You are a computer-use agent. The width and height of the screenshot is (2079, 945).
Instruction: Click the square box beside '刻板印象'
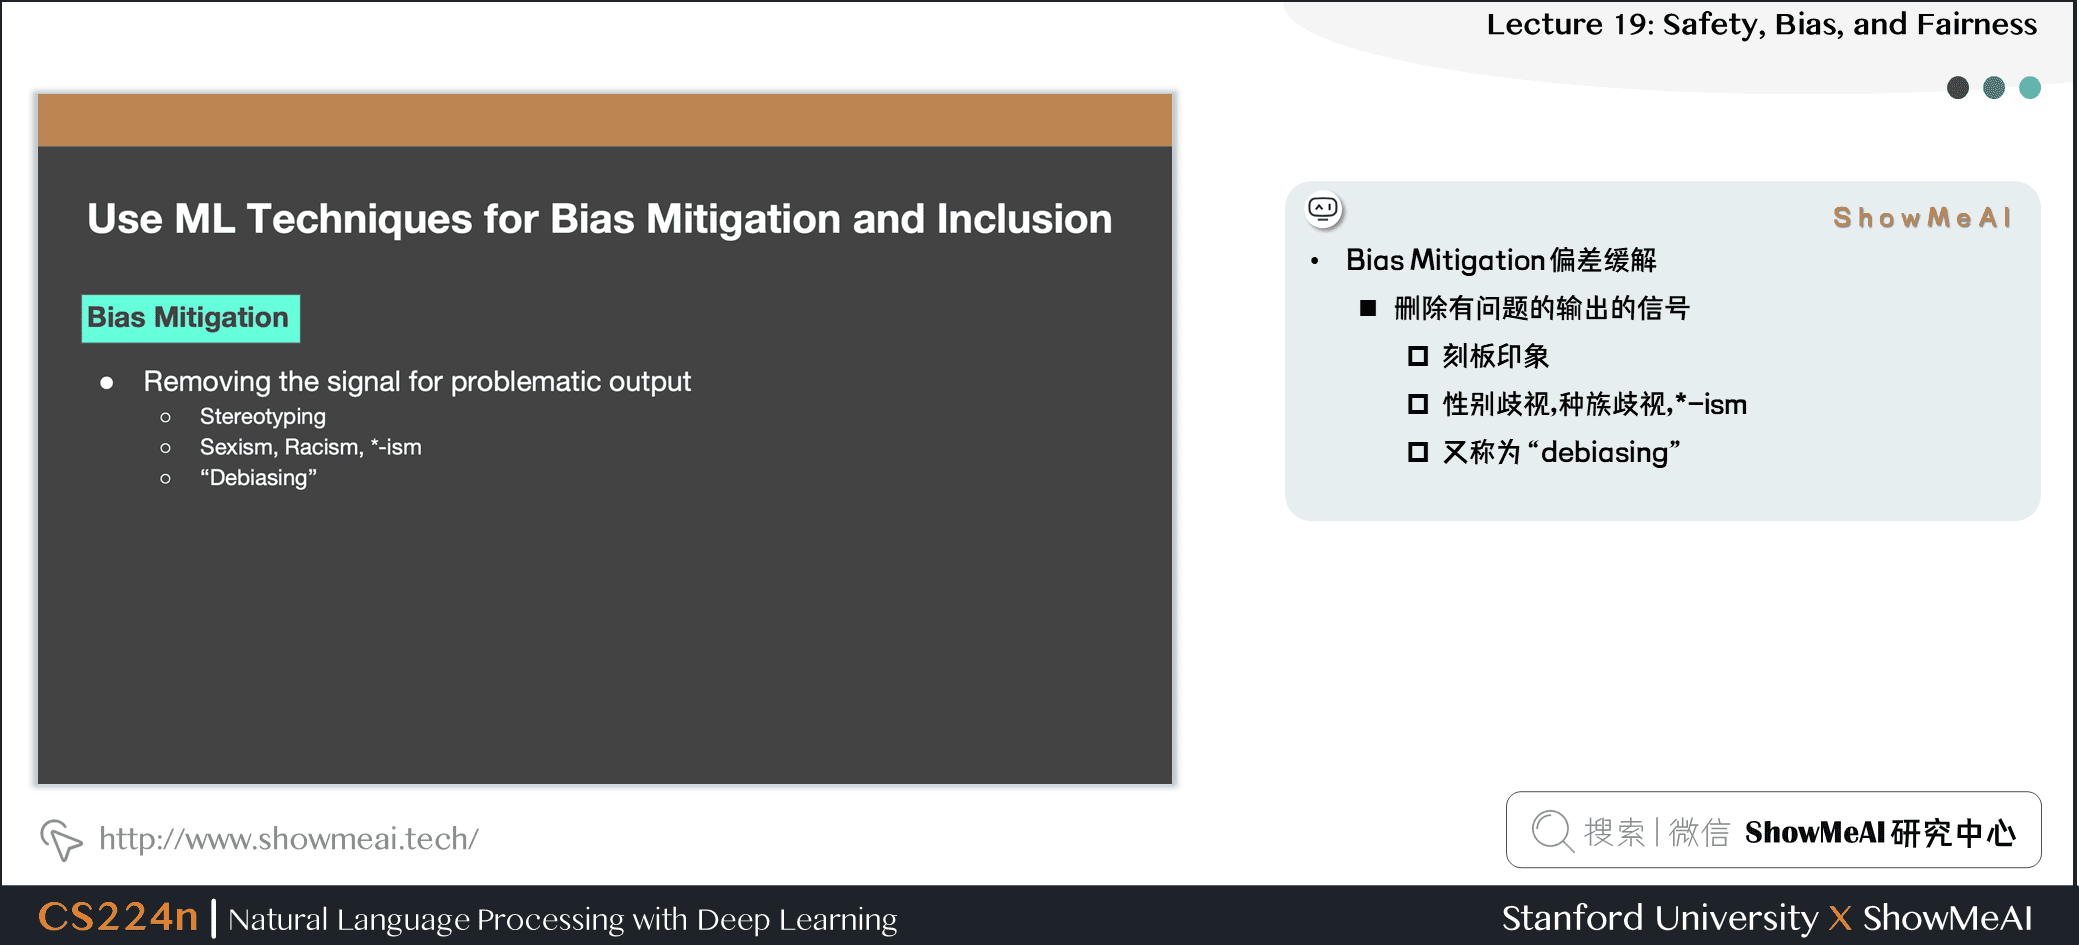point(1417,356)
